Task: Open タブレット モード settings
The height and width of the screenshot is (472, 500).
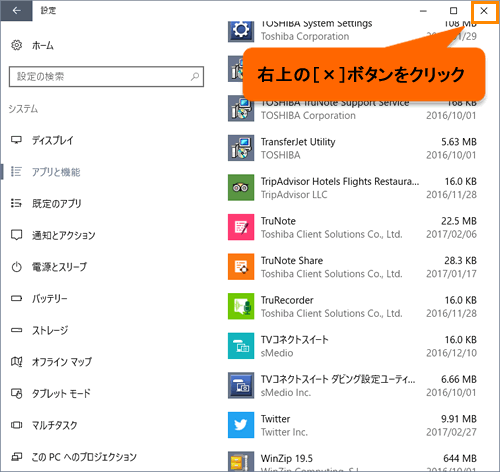Action: click(61, 393)
